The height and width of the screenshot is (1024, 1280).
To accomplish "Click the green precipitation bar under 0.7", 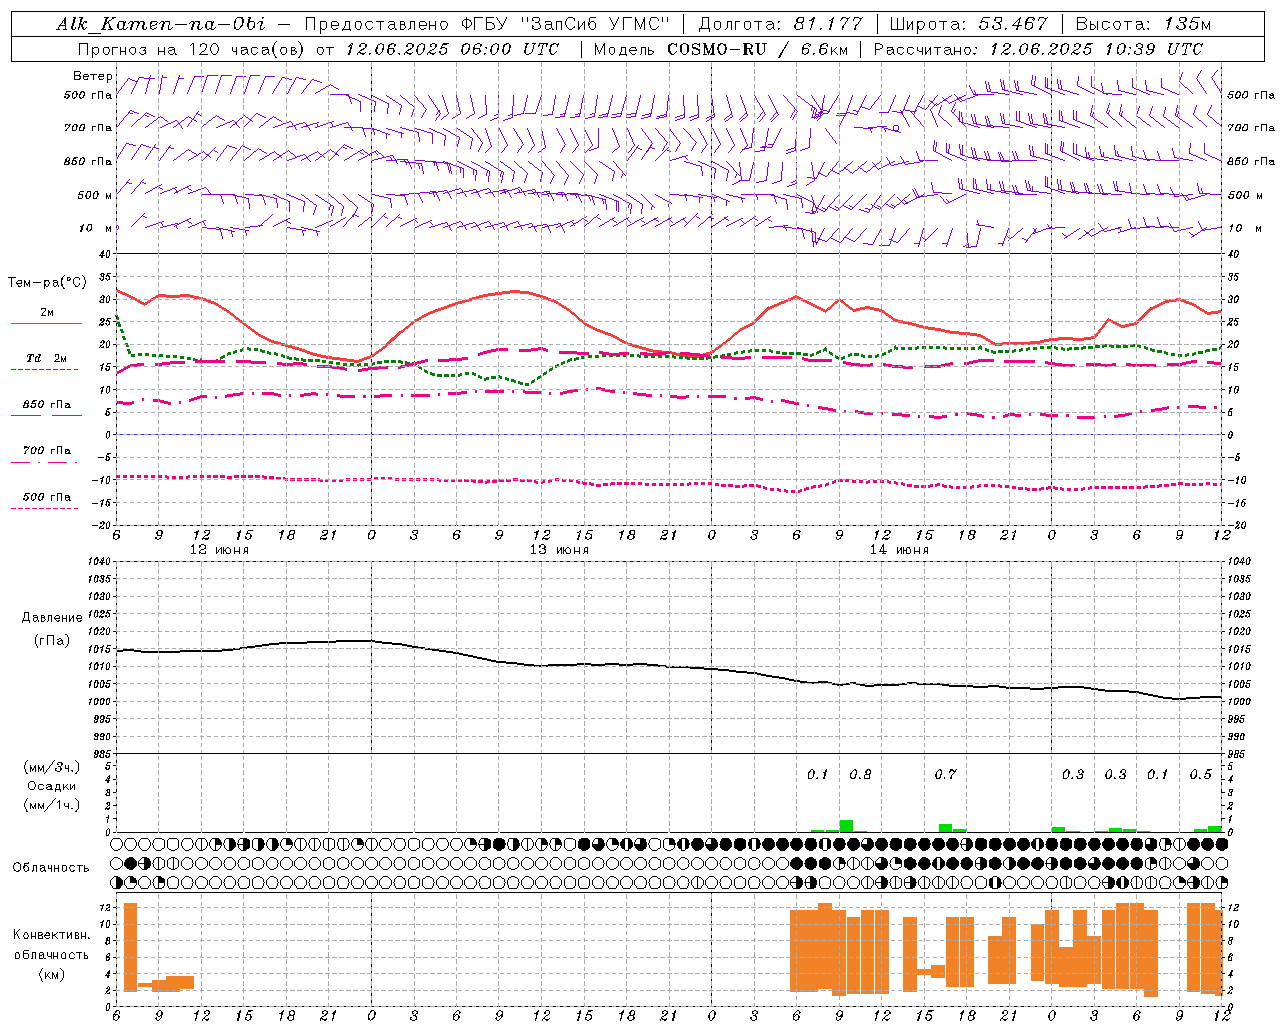I will [x=945, y=828].
